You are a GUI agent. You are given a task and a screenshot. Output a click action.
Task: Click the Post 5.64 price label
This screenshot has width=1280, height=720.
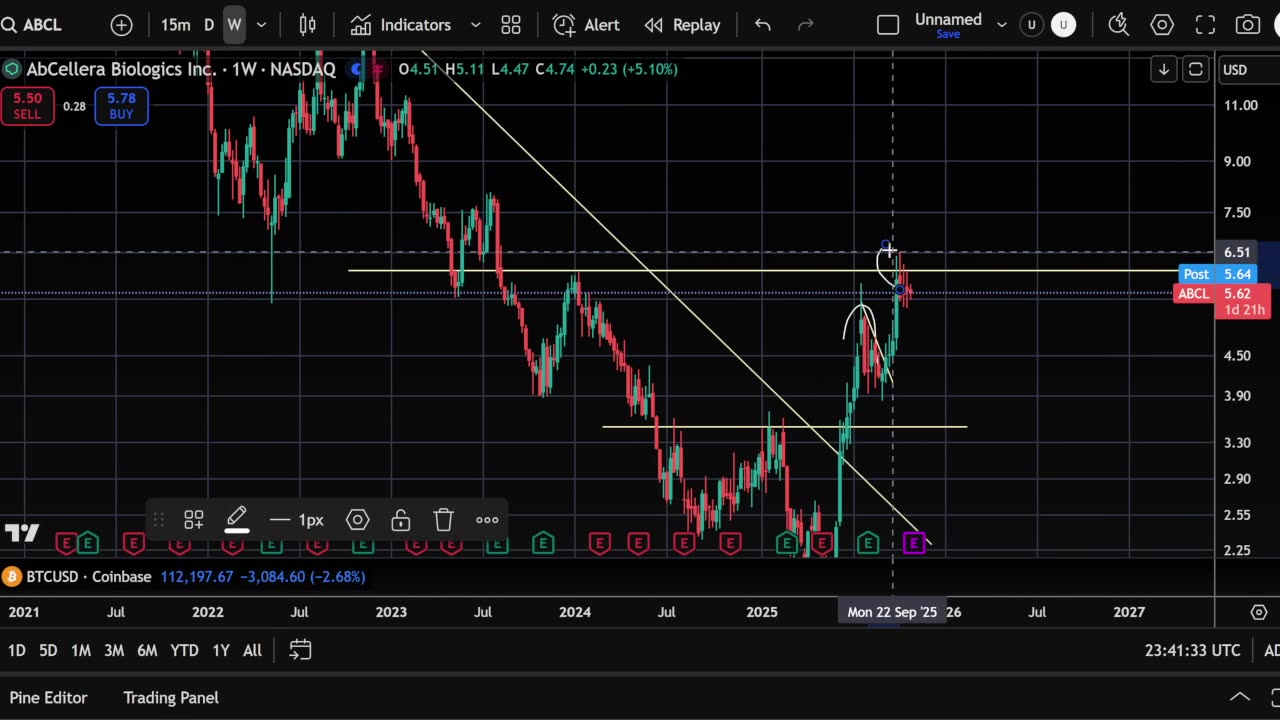pos(1216,274)
